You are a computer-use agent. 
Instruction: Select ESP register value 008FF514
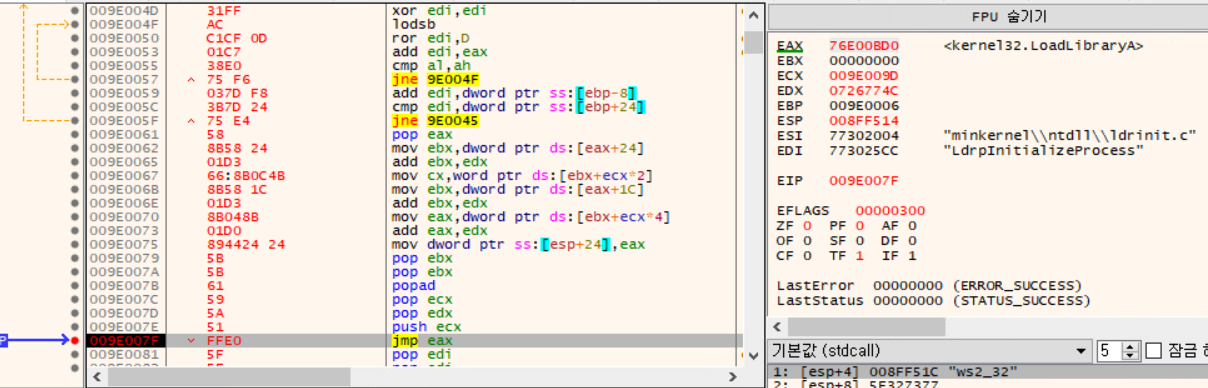(x=863, y=120)
